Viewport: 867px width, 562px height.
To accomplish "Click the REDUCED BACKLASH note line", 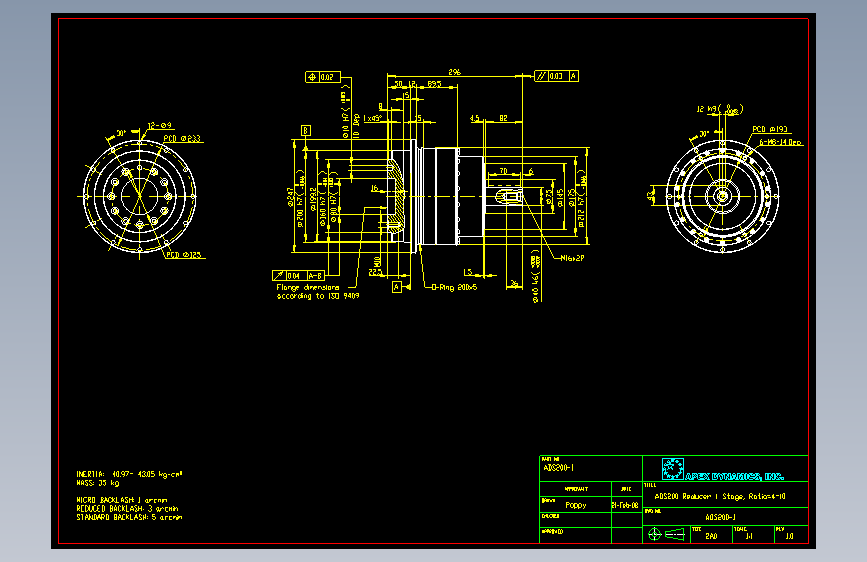I will click(127, 508).
